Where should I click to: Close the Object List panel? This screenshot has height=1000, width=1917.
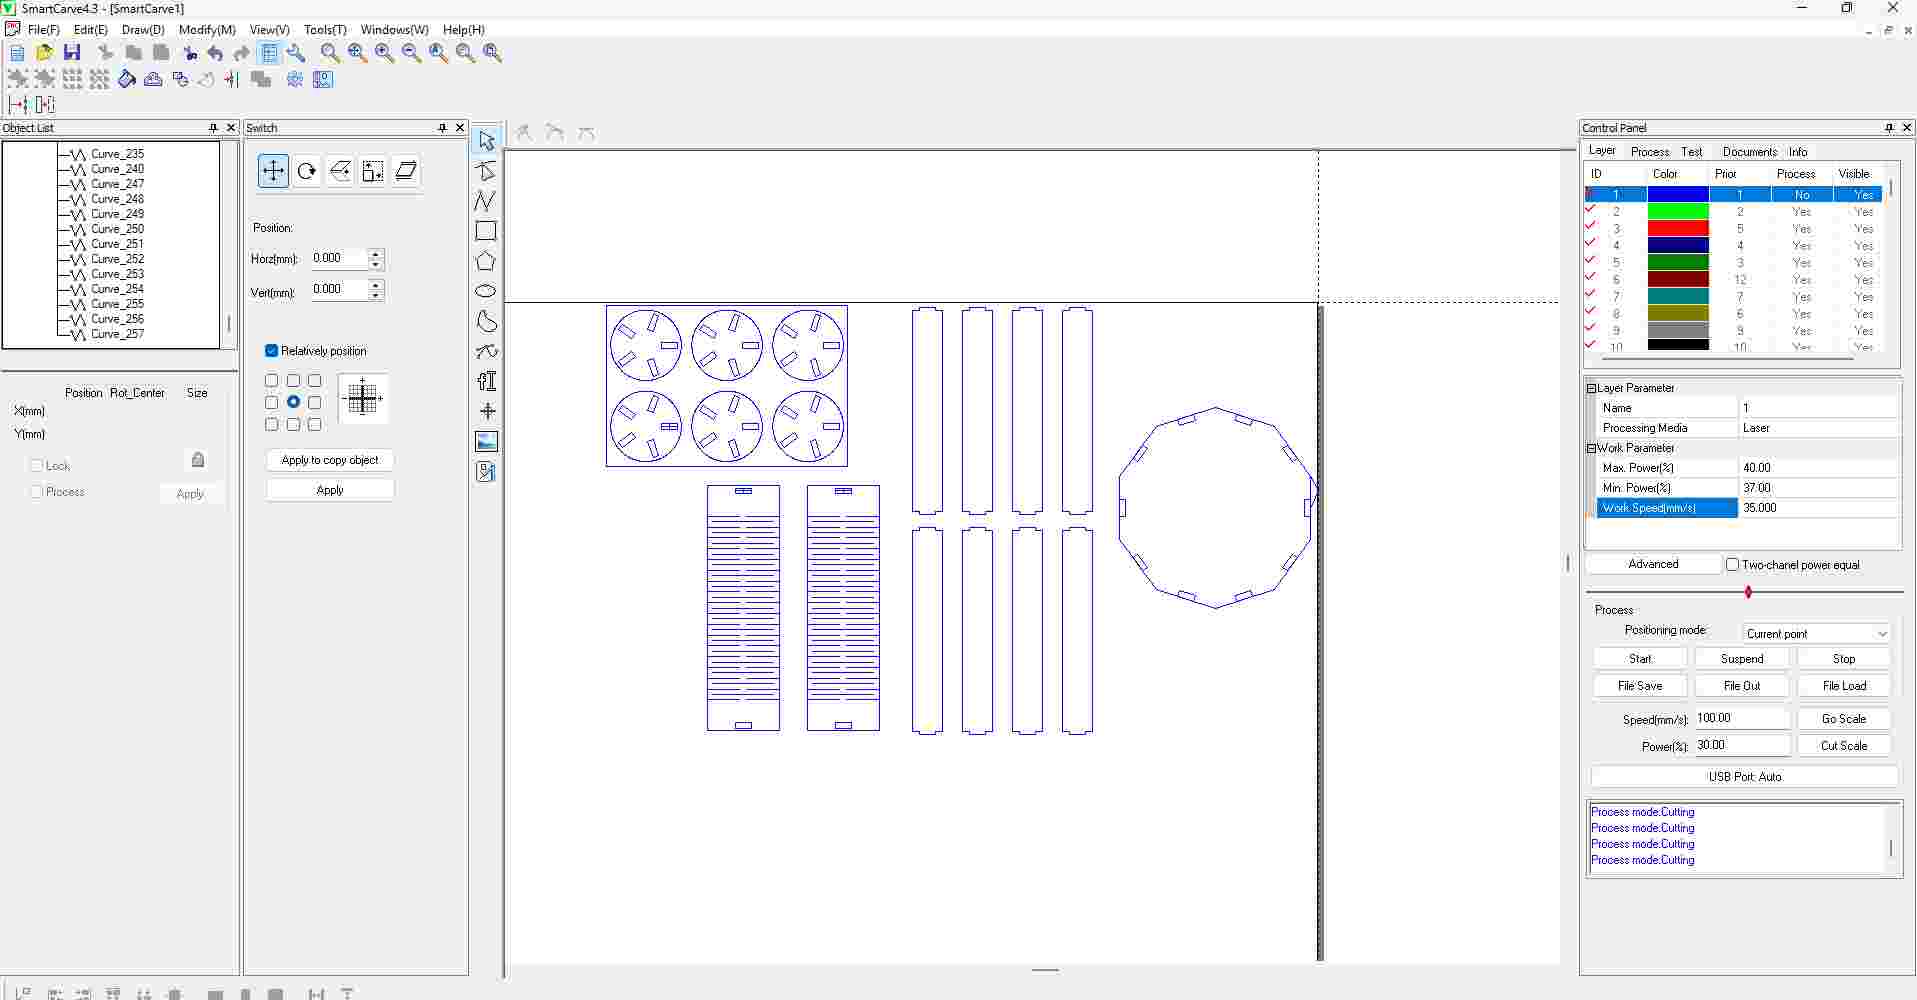pyautogui.click(x=231, y=128)
